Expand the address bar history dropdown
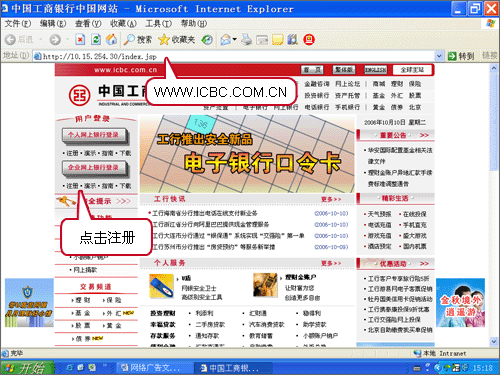The image size is (500, 375). tap(439, 56)
